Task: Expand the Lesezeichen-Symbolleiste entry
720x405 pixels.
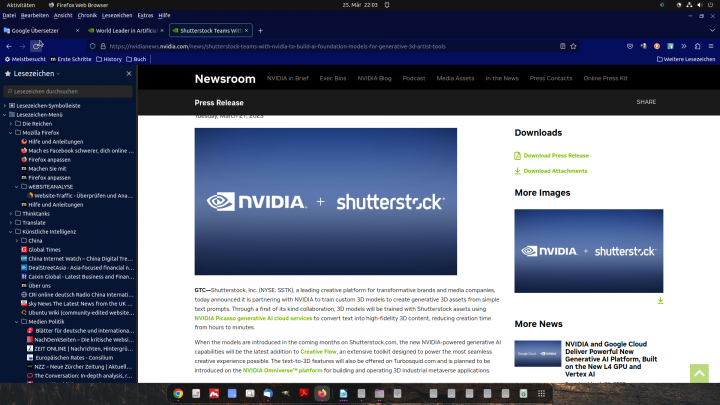Action: (5, 106)
